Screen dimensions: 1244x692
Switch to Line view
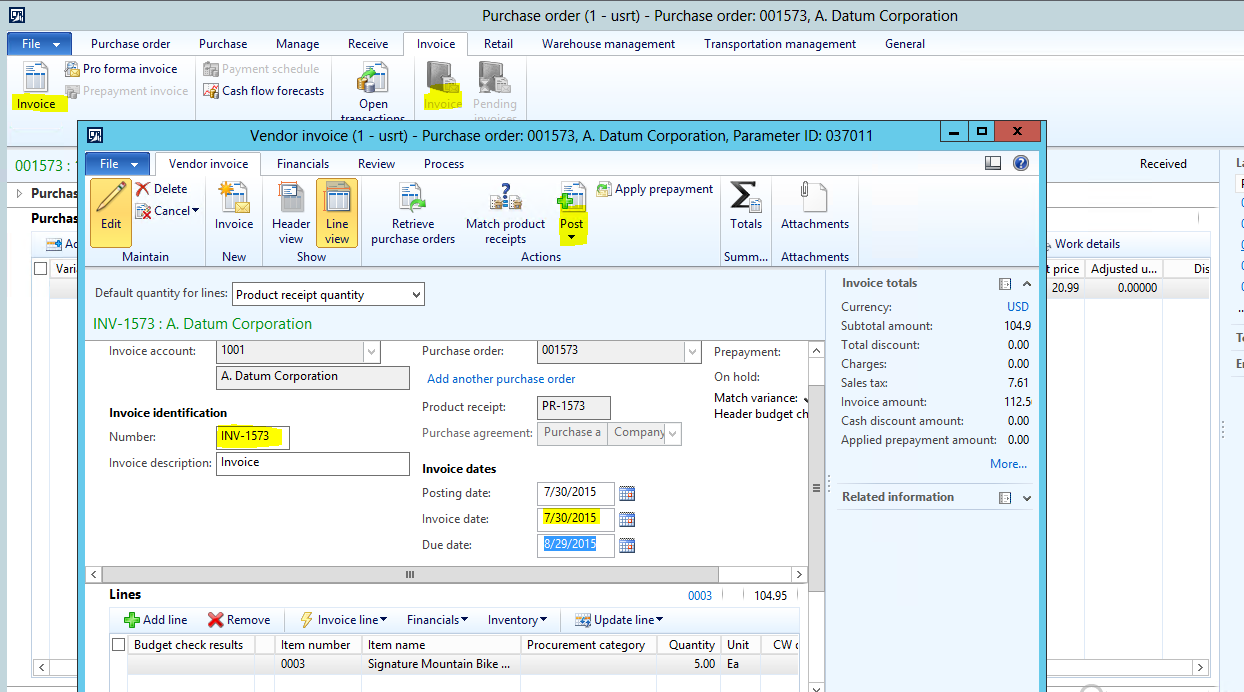click(x=337, y=213)
